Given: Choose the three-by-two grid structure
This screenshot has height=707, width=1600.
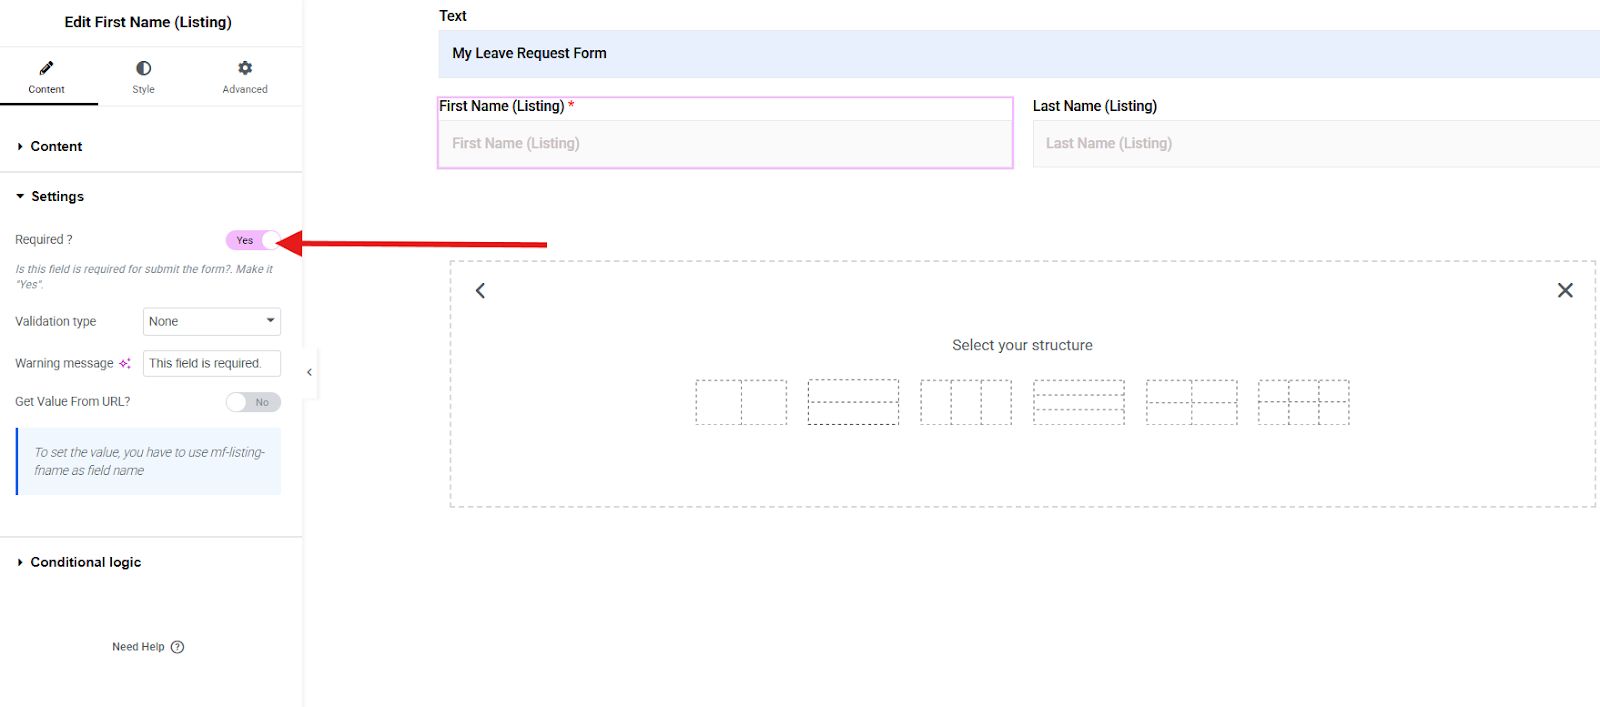Looking at the screenshot, I should coord(1304,402).
